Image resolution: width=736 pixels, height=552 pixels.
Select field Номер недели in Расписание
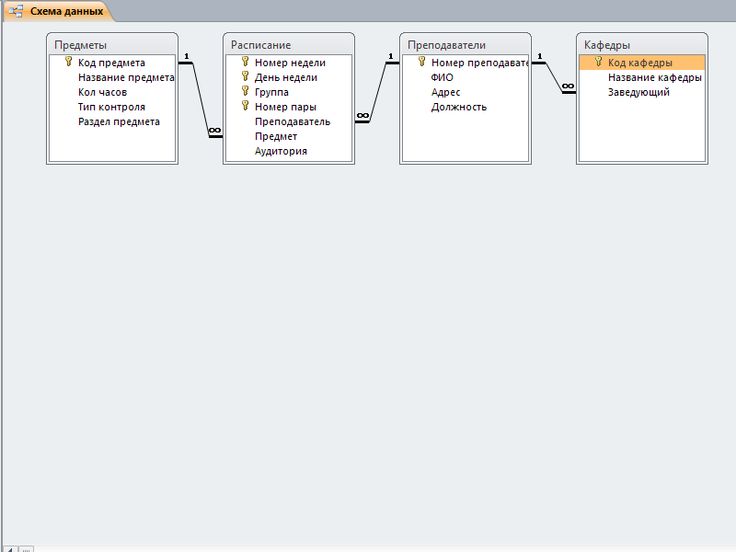pyautogui.click(x=289, y=62)
